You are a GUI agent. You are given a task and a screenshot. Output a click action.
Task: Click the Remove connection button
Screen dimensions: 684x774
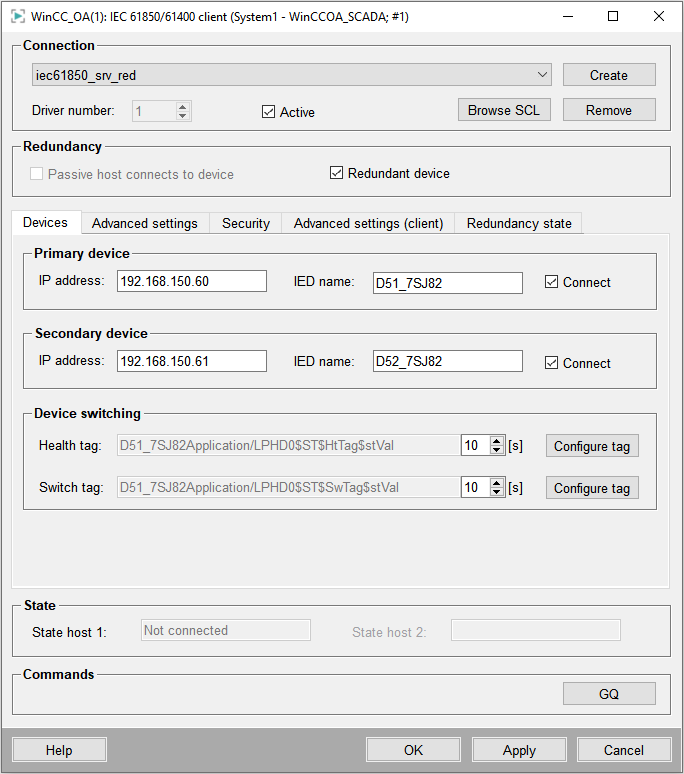(609, 110)
